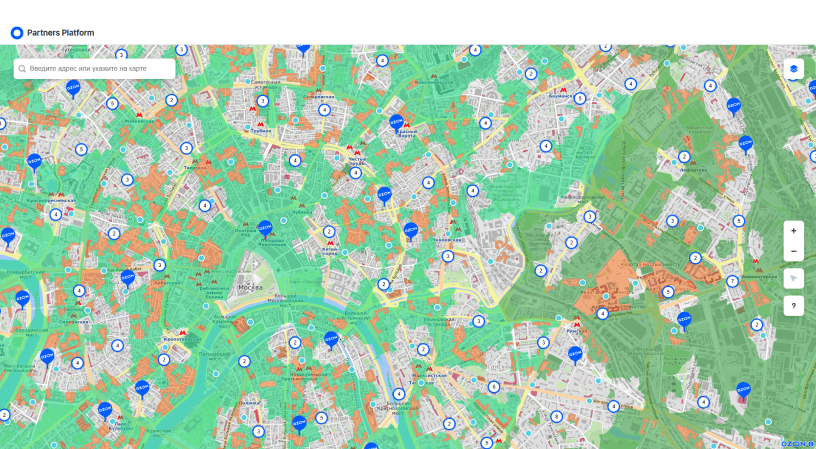Select cluster 2 above Китай-город label
Viewport: 816px width, 449px height.
pyautogui.click(x=328, y=232)
